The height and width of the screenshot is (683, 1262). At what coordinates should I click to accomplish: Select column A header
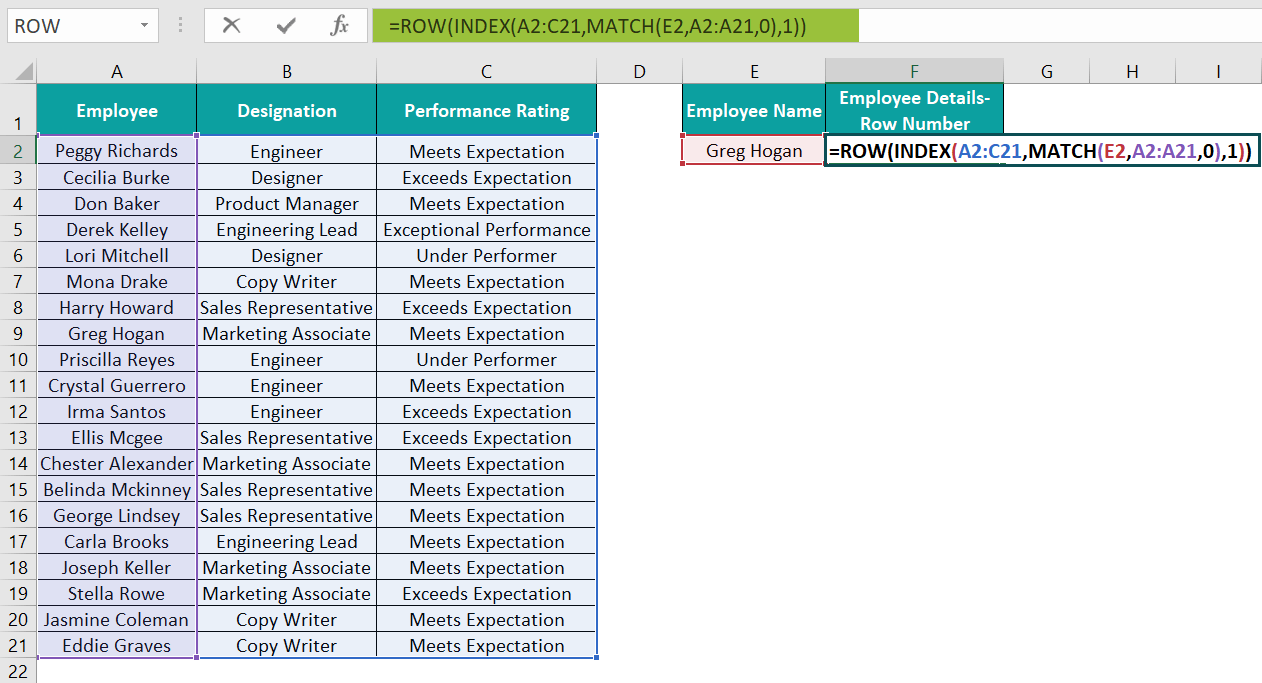117,71
